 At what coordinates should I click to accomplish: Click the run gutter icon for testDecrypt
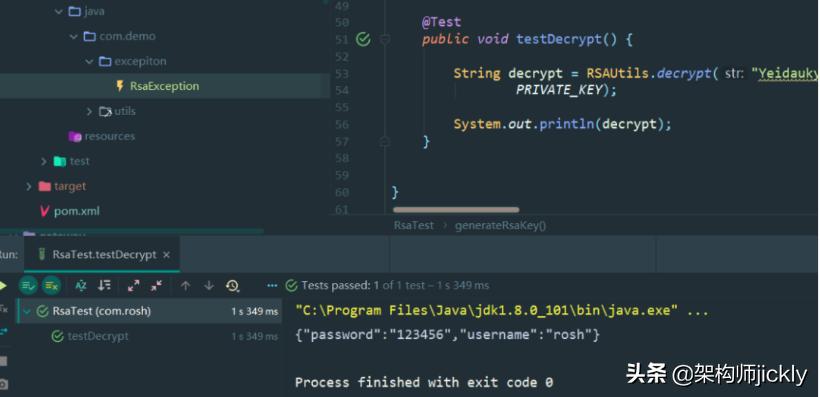tap(363, 39)
